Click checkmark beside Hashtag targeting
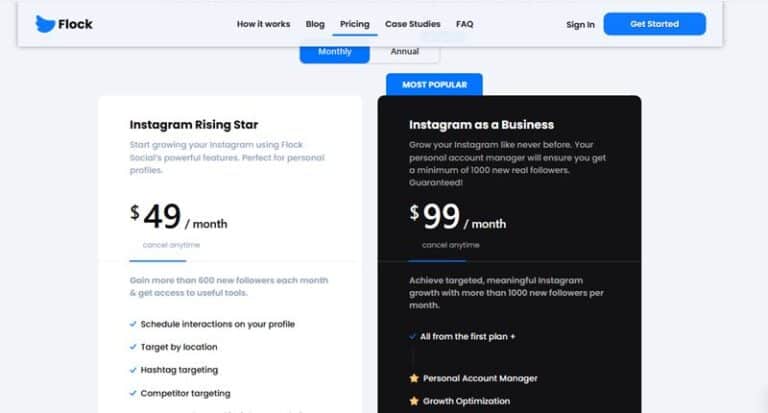This screenshot has width=768, height=413. coord(133,370)
